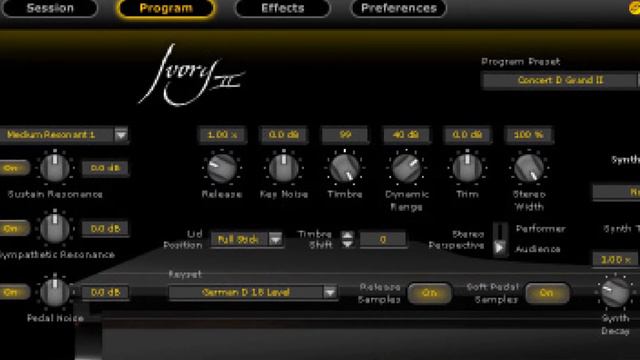
Task: Click the Key Noise knob
Action: [x=284, y=168]
